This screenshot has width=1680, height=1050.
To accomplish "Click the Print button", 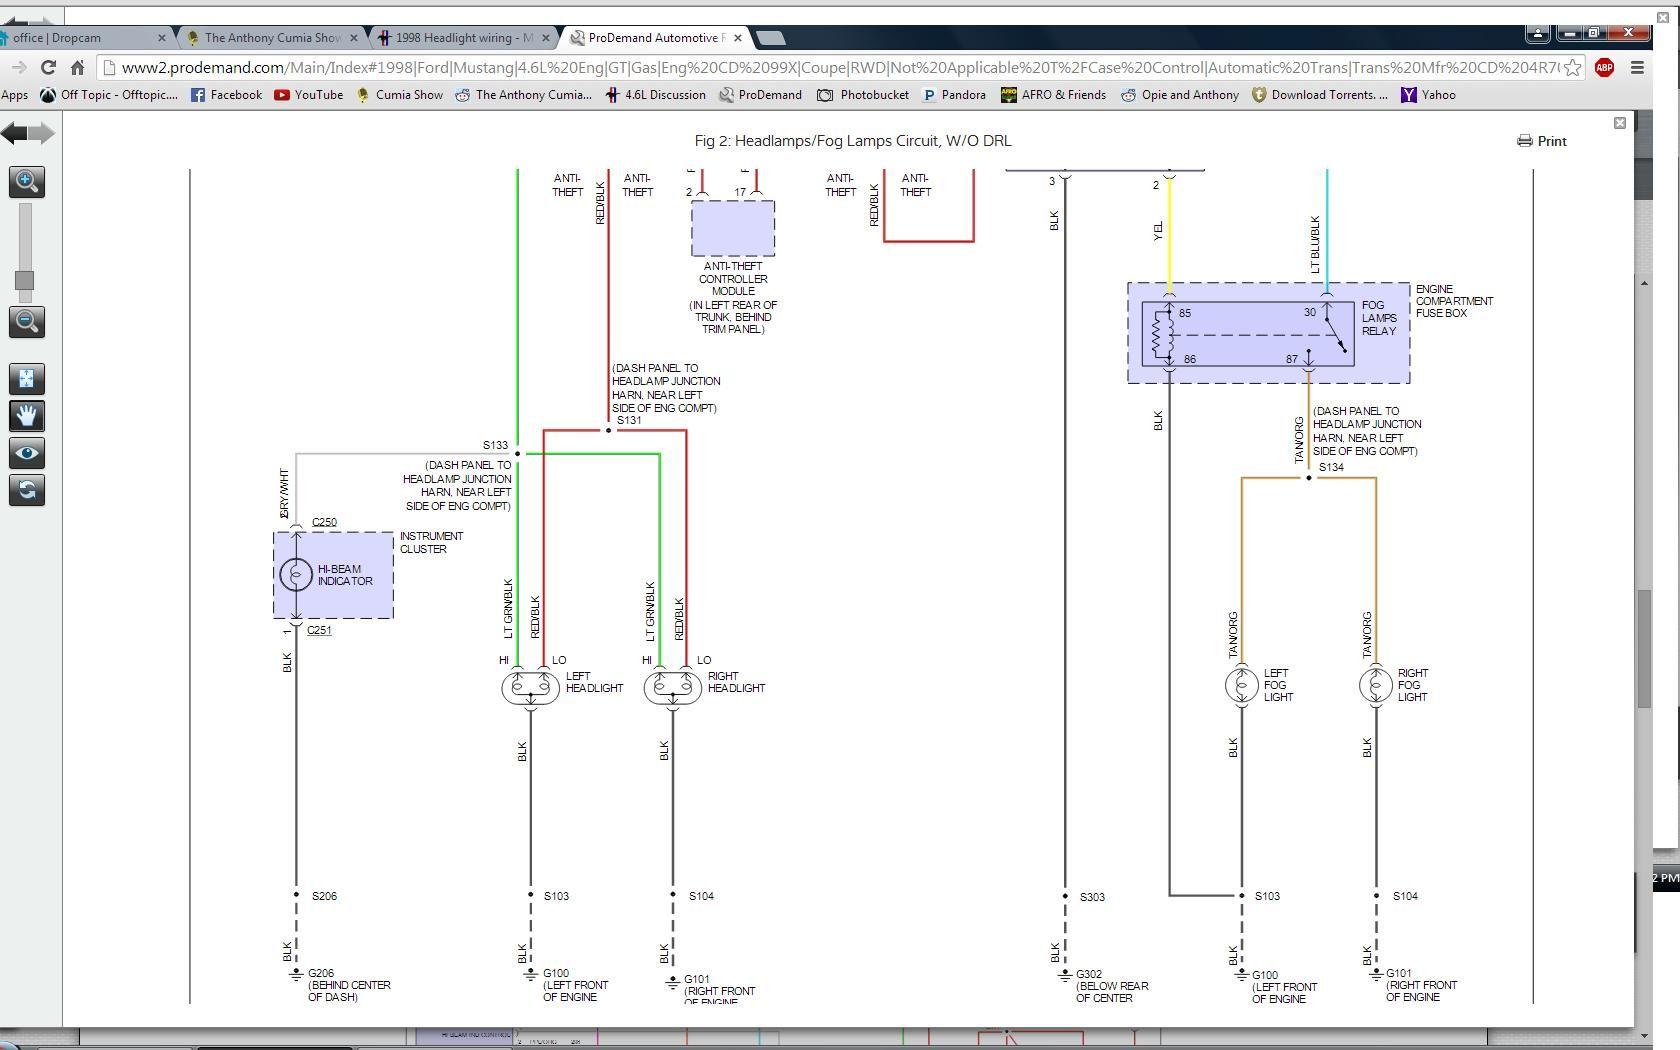I will click(1542, 141).
